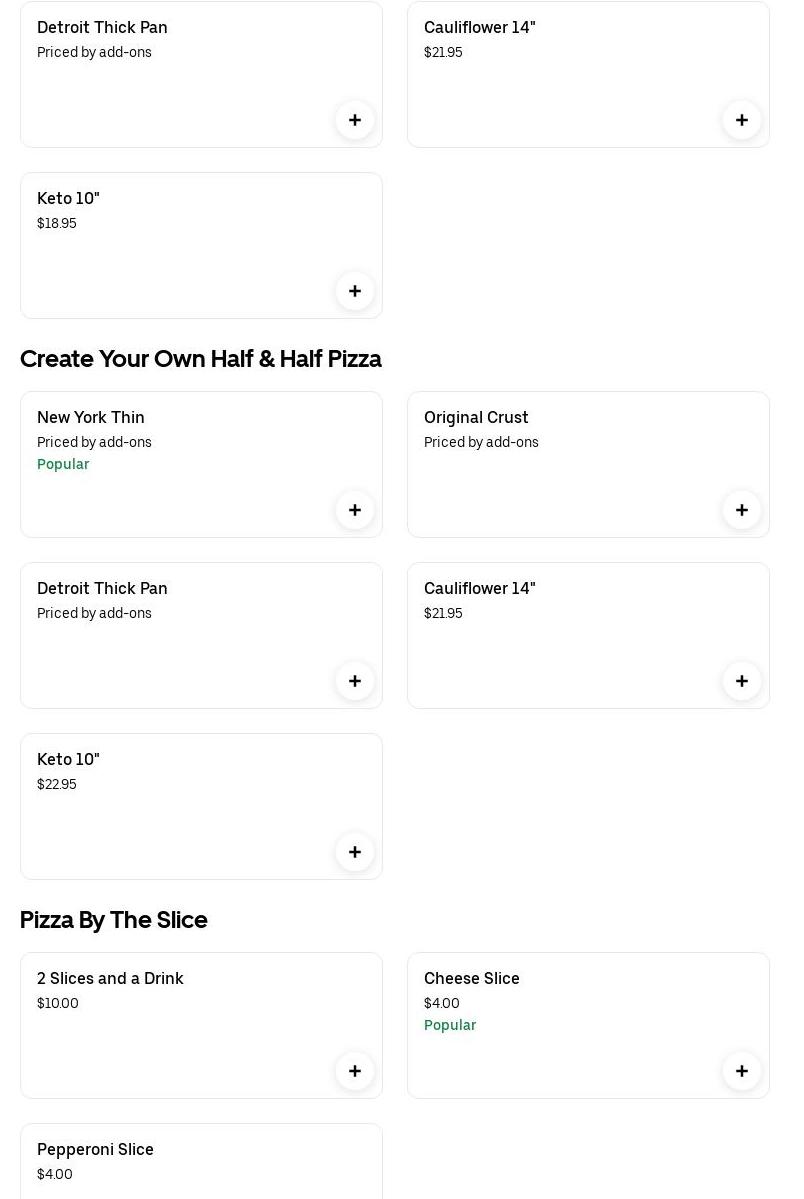
Task: Add the $18.95 Keto 10" pizza with plus
Action: click(x=355, y=291)
